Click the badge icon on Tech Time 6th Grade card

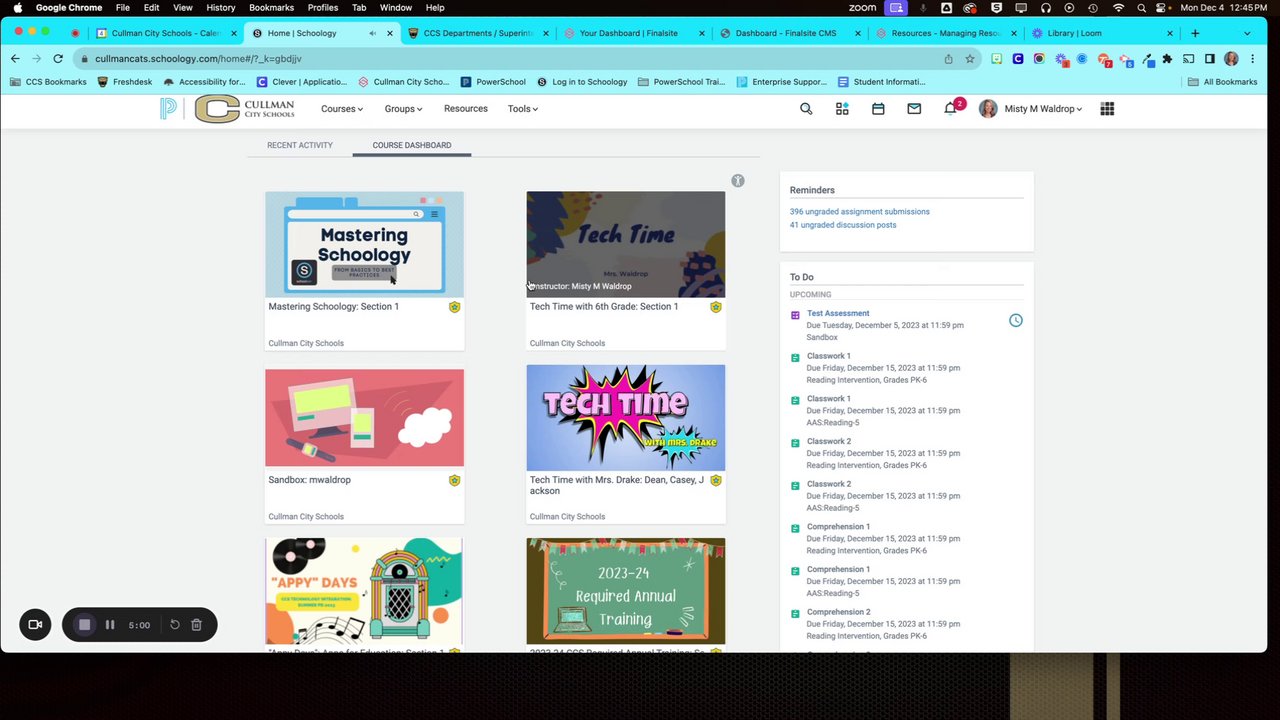pyautogui.click(x=715, y=307)
